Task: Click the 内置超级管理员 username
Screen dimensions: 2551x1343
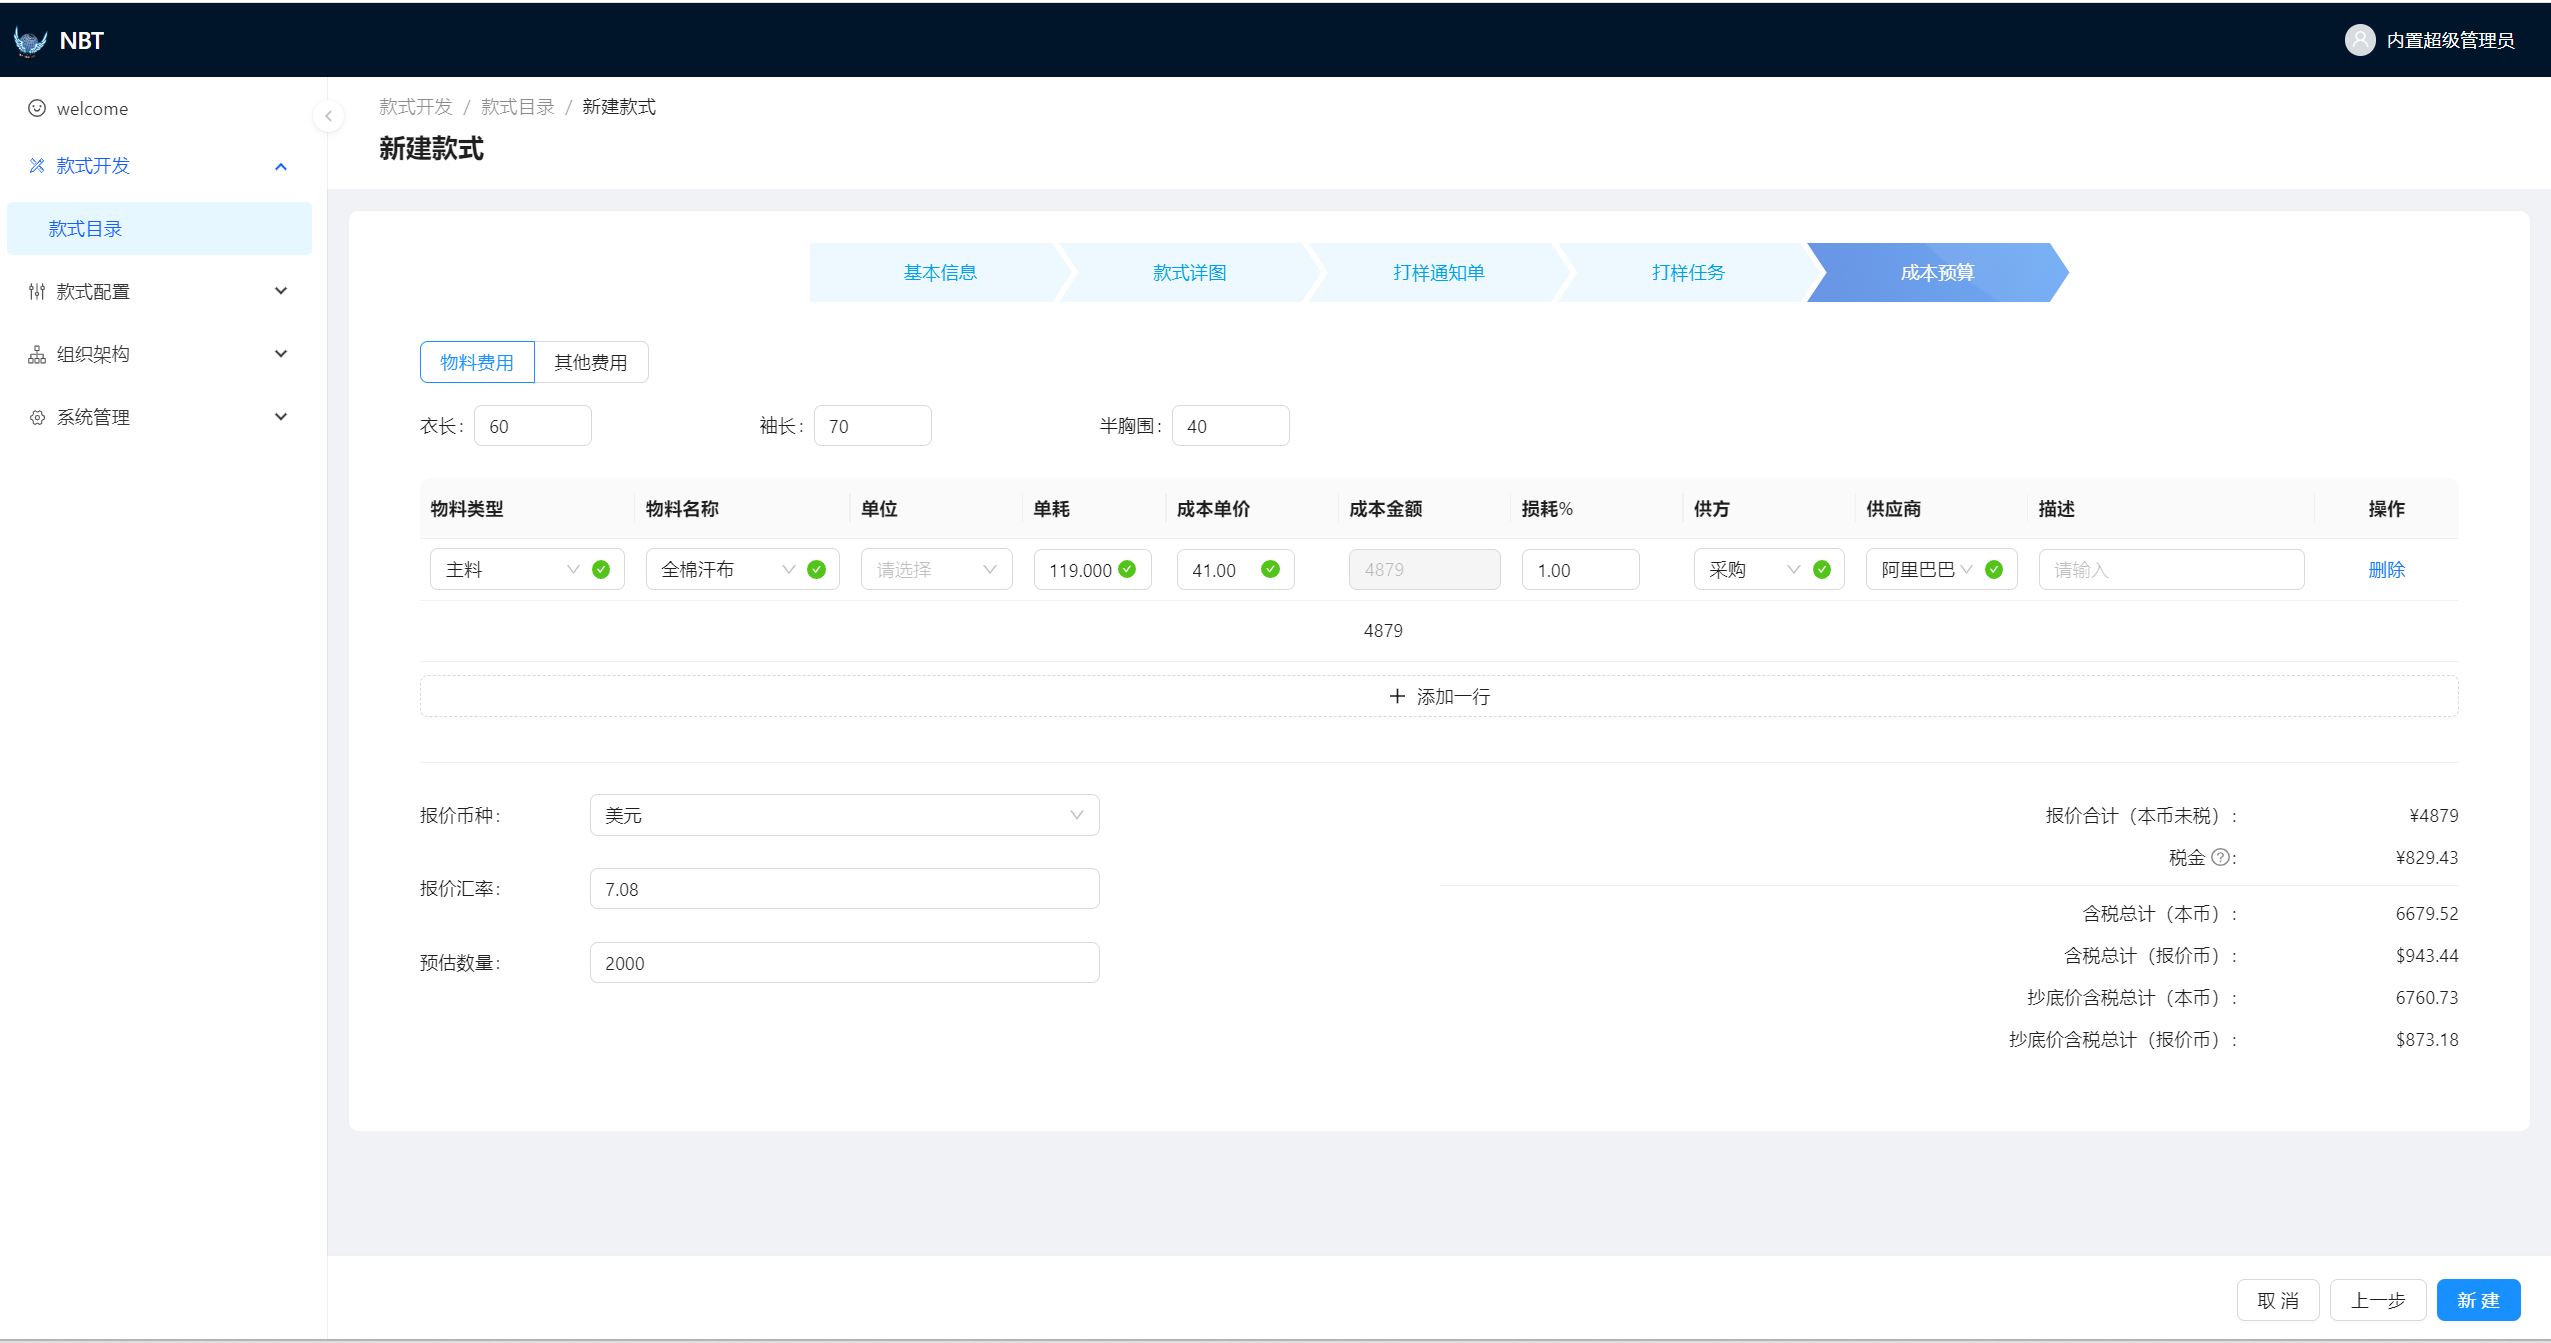Action: pyautogui.click(x=2450, y=41)
